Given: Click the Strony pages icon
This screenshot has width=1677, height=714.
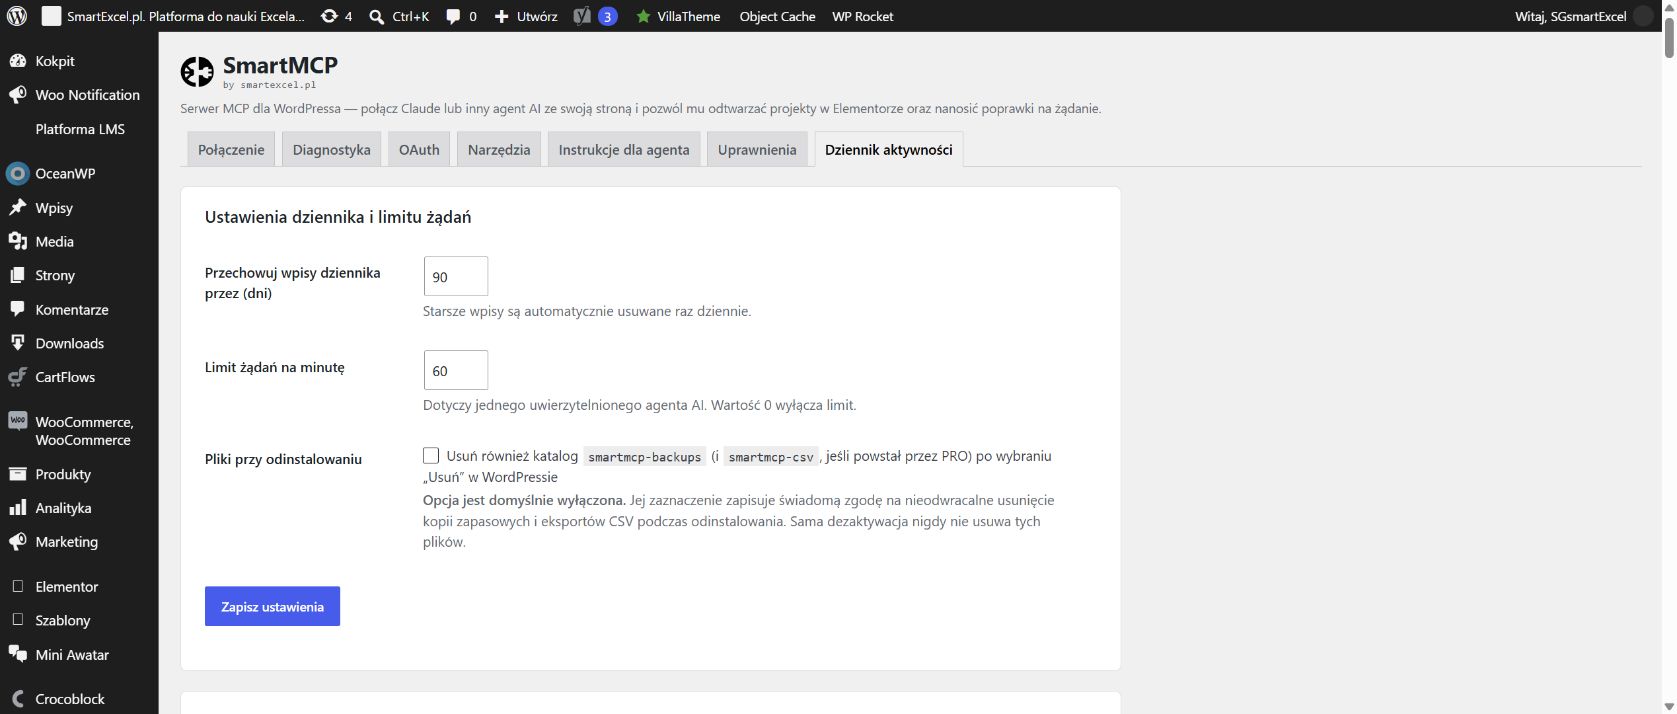Looking at the screenshot, I should tap(17, 275).
